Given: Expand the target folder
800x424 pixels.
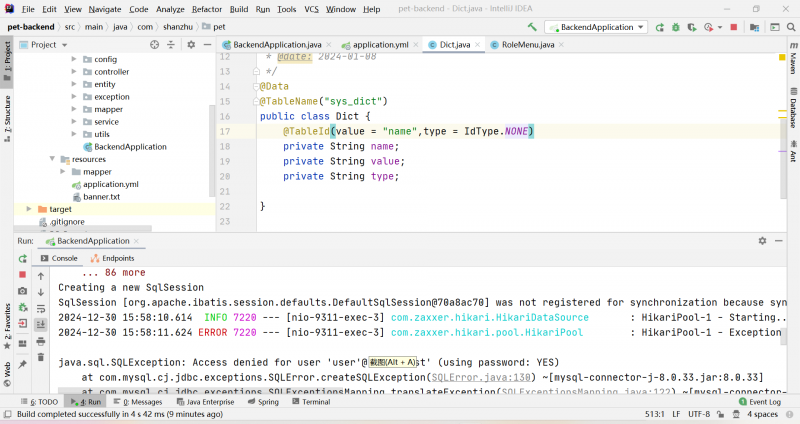Looking at the screenshot, I should coord(29,209).
